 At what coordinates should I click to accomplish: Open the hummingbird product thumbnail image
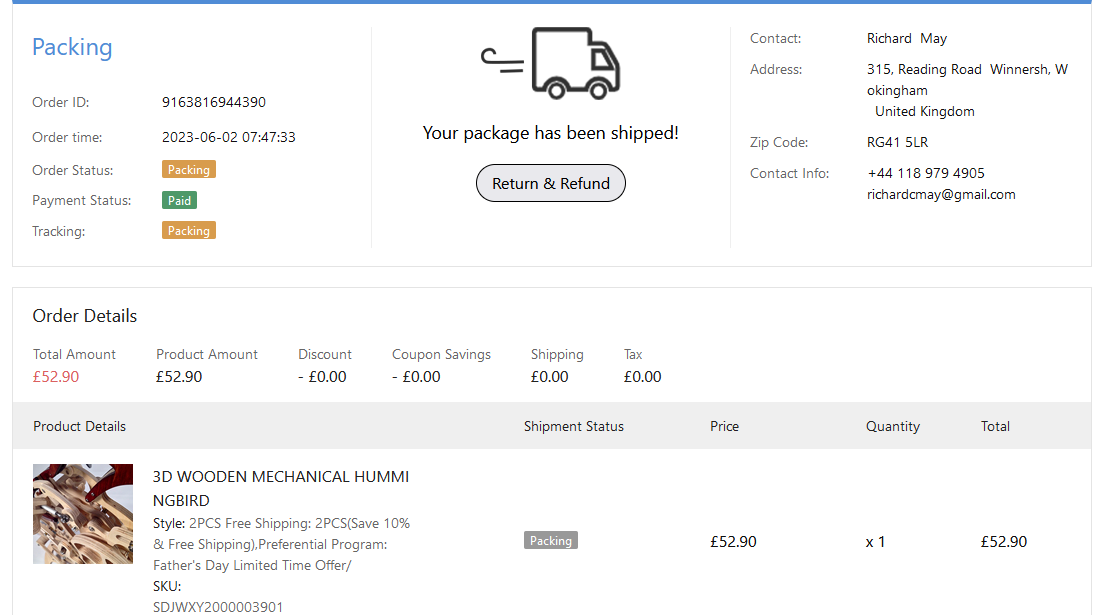83,514
